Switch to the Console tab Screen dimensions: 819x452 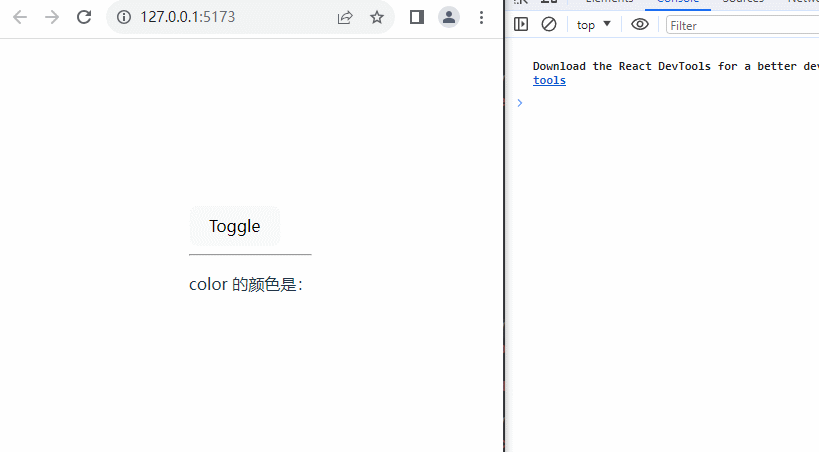pos(677,2)
